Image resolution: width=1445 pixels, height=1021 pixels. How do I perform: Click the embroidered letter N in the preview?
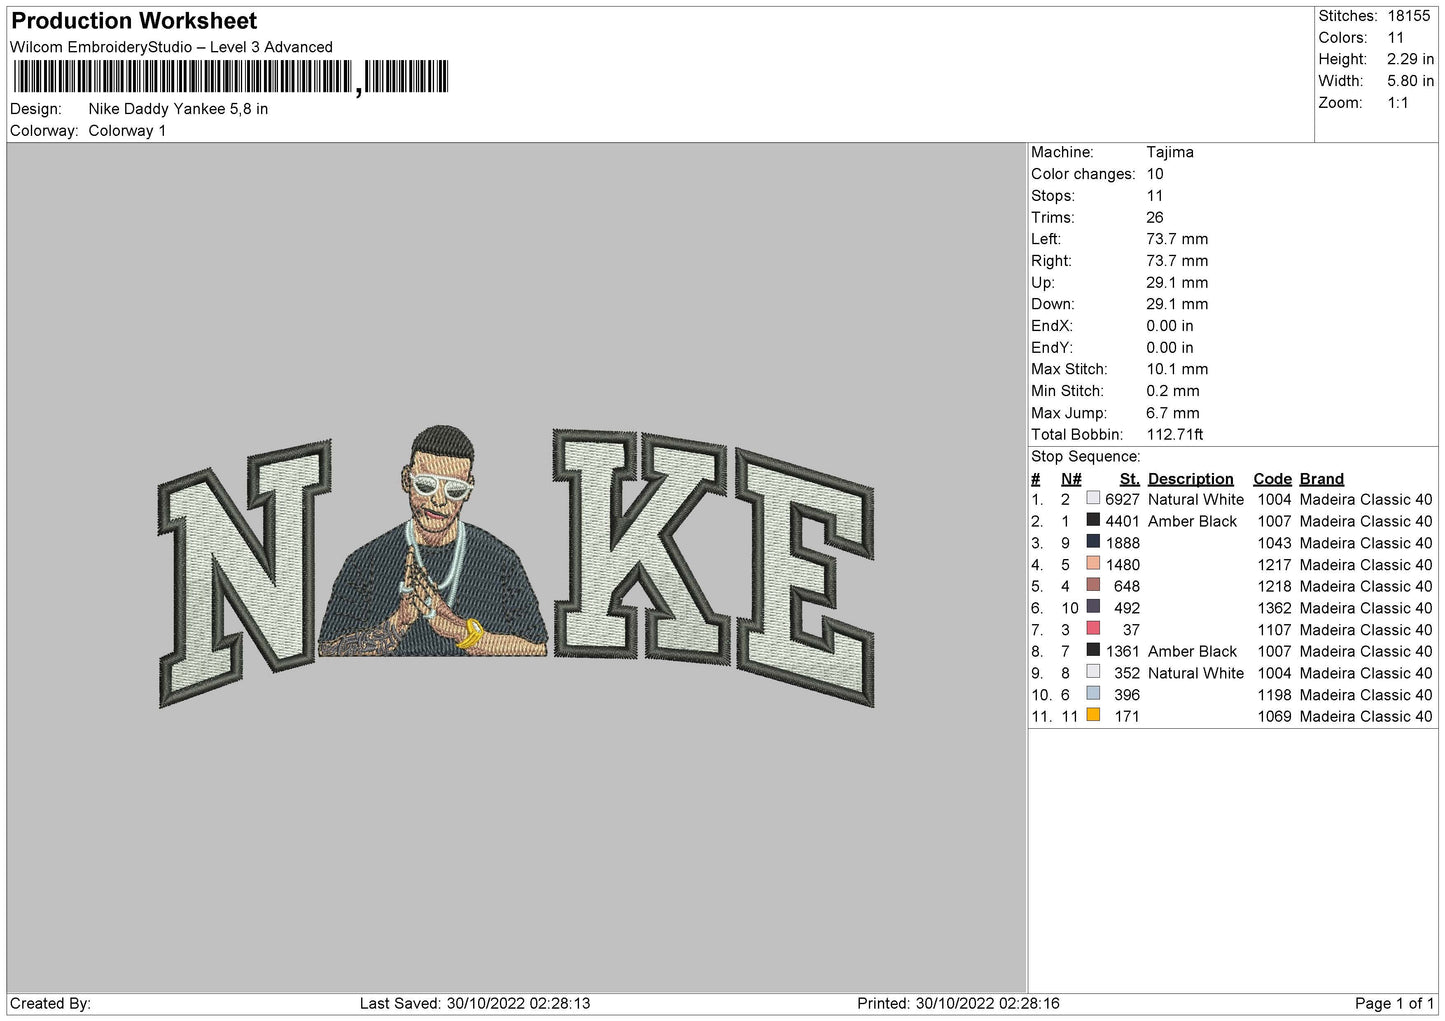(x=245, y=572)
